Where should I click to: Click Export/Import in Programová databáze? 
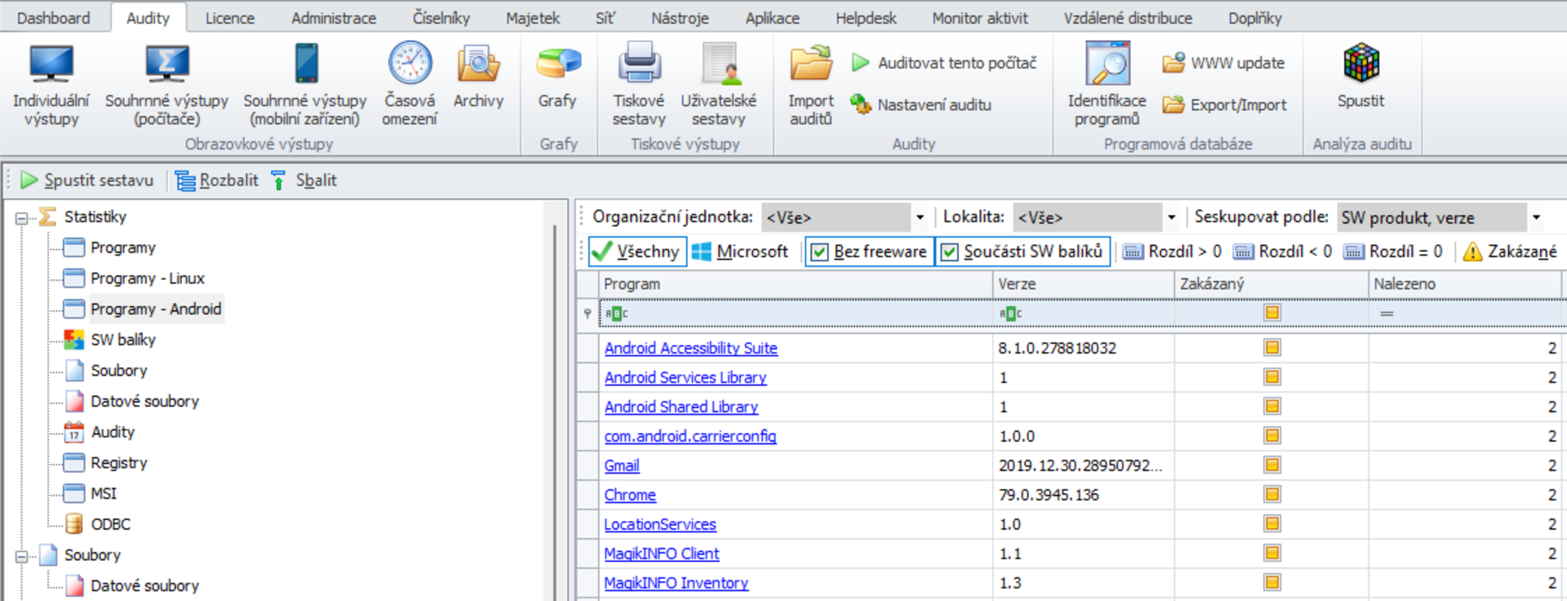click(1224, 104)
